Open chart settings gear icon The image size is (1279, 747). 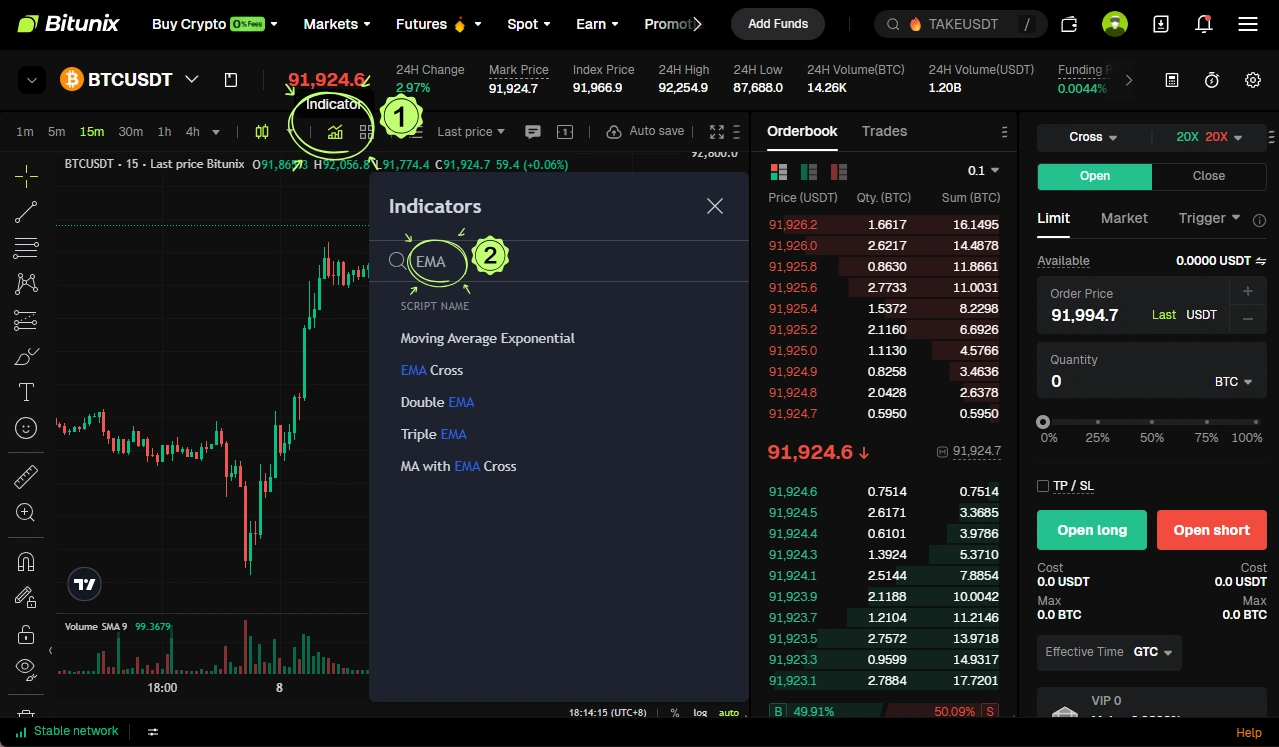[1252, 80]
